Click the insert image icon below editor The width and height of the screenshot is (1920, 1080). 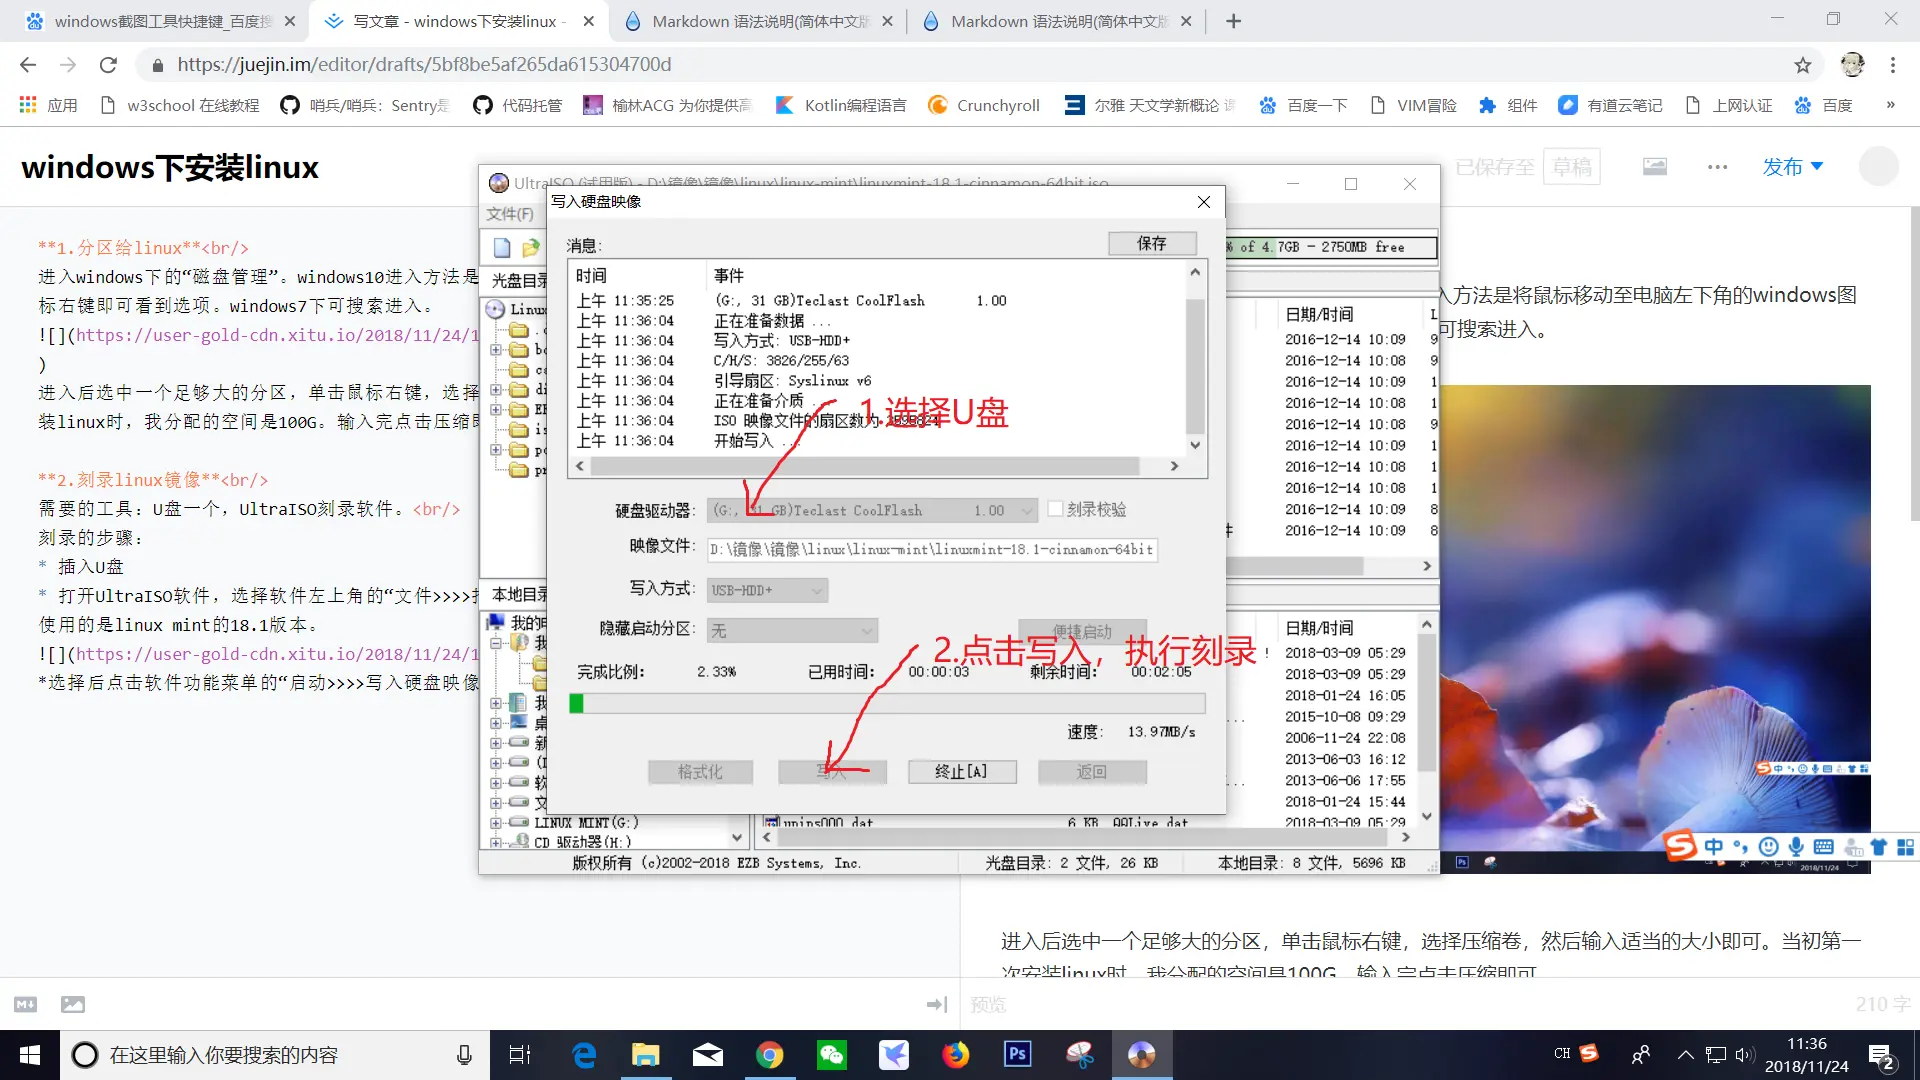tap(73, 1004)
